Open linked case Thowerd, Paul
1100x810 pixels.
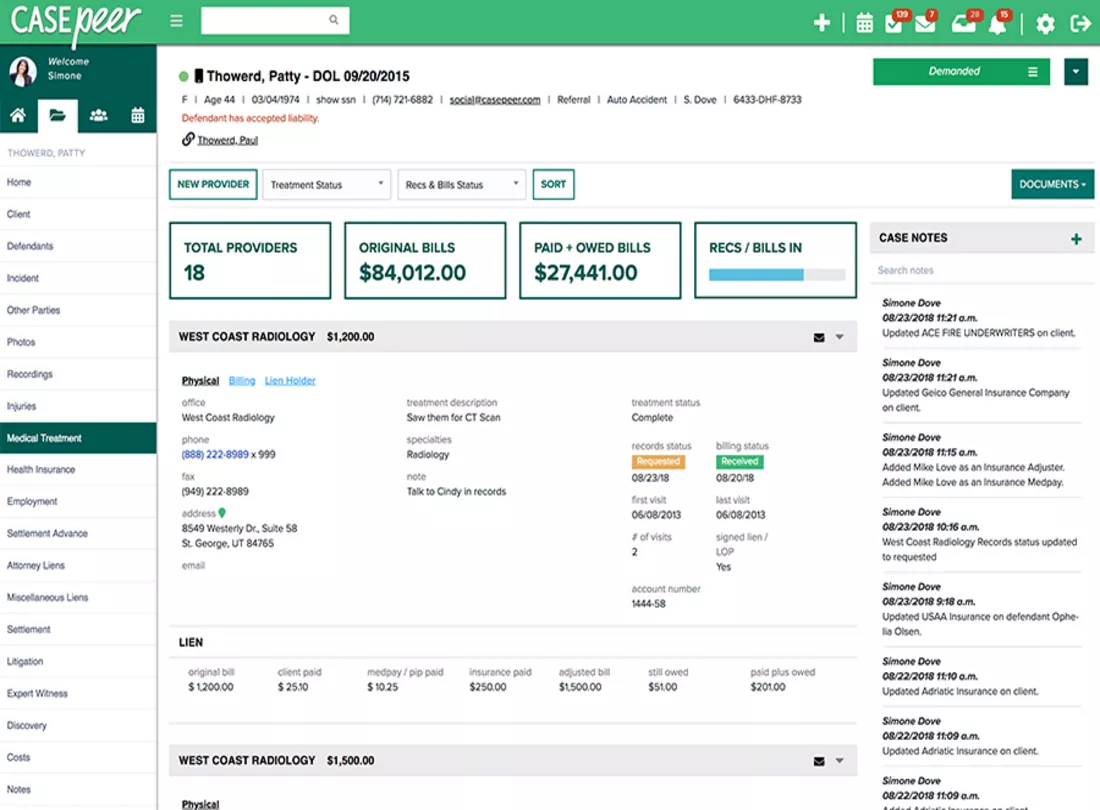click(x=227, y=140)
